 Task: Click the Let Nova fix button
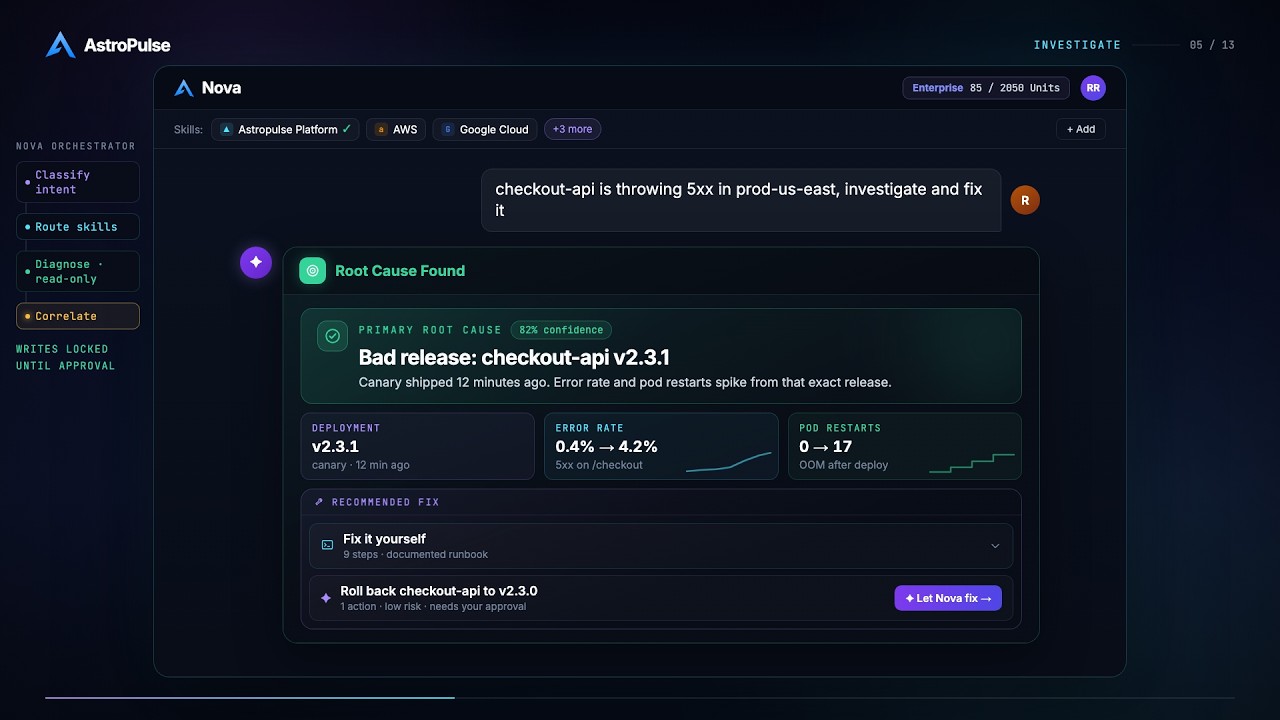[948, 598]
